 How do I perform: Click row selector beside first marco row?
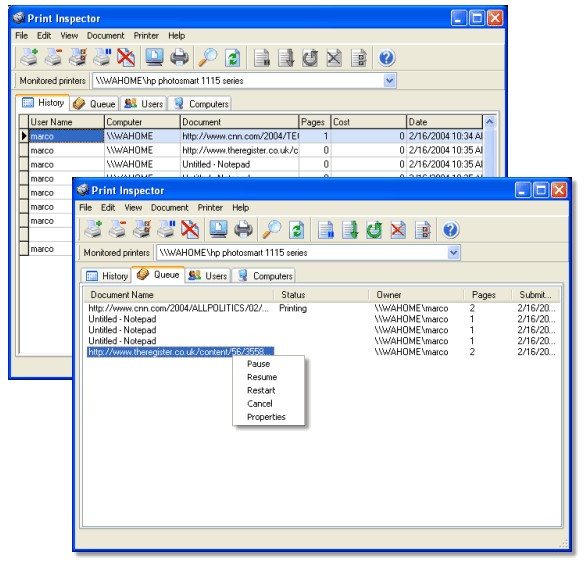[x=24, y=136]
